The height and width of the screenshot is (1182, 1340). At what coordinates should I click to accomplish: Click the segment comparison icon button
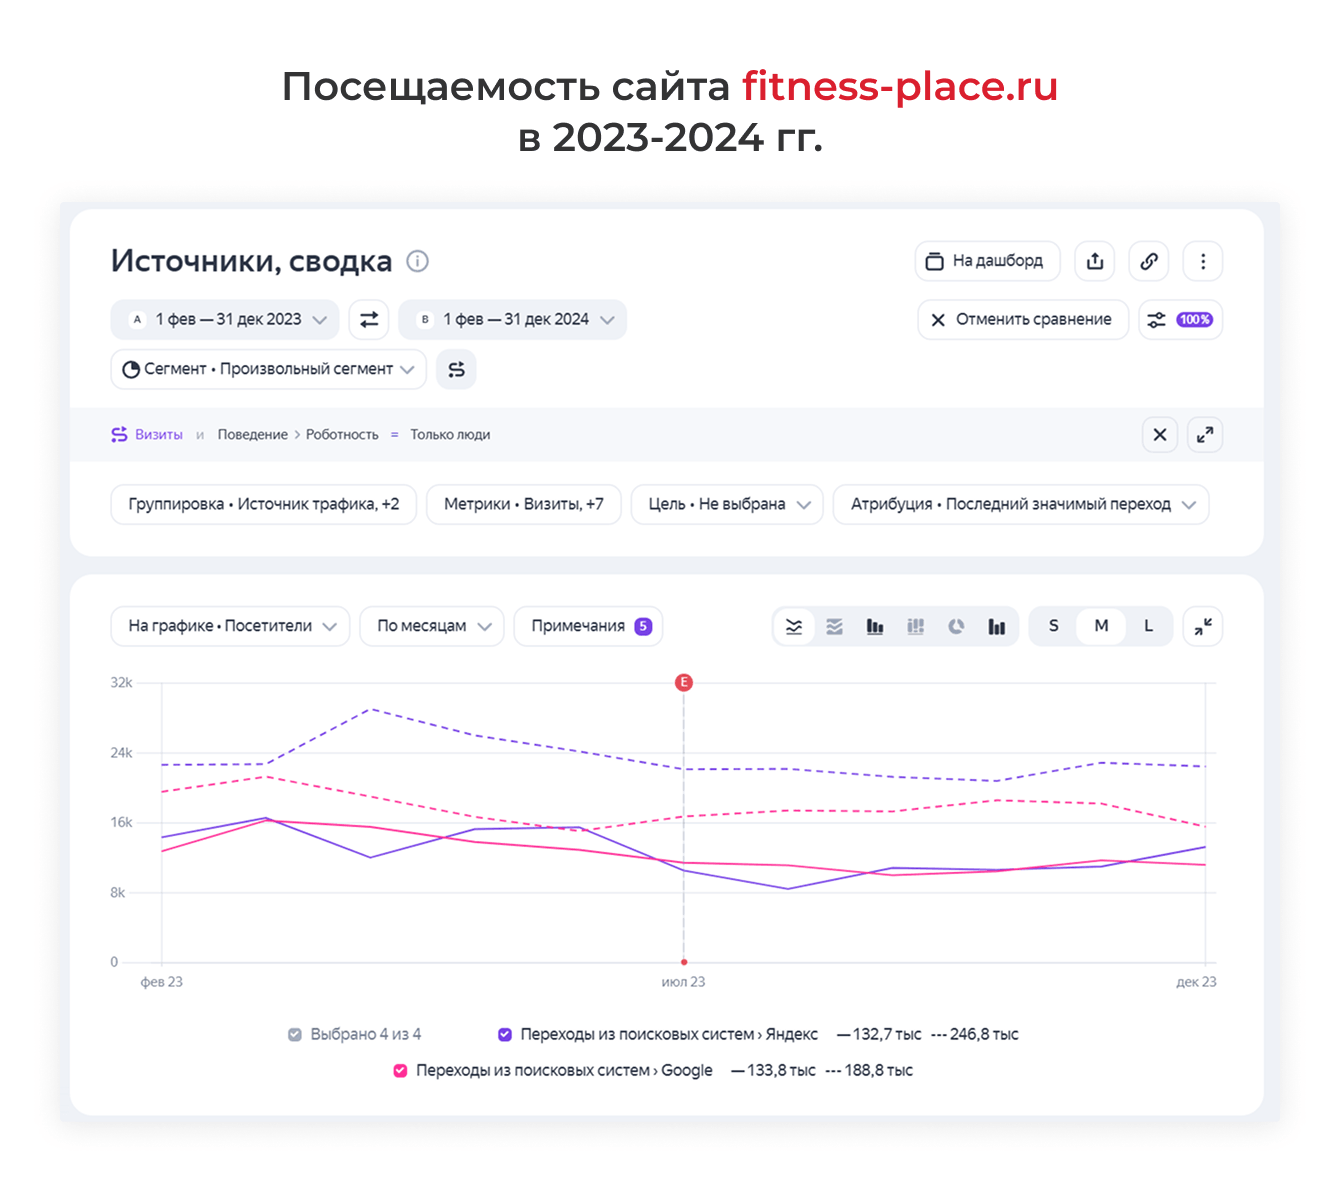(456, 369)
